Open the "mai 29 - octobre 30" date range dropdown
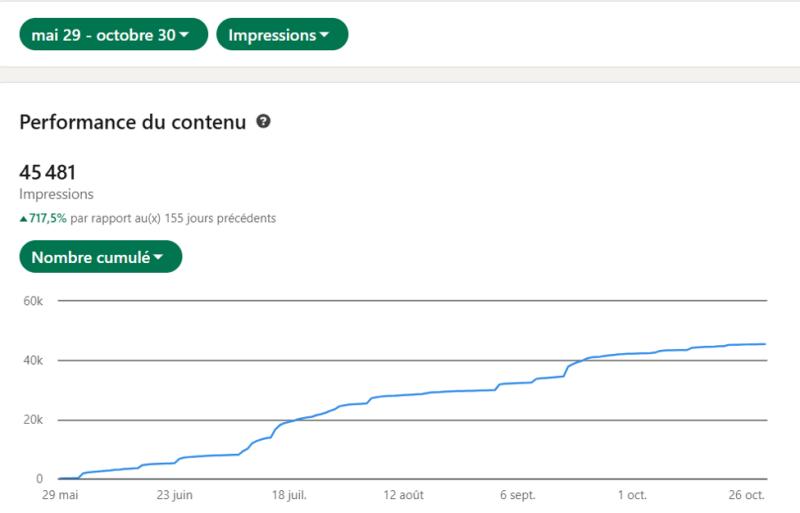The image size is (800, 513). tap(113, 35)
